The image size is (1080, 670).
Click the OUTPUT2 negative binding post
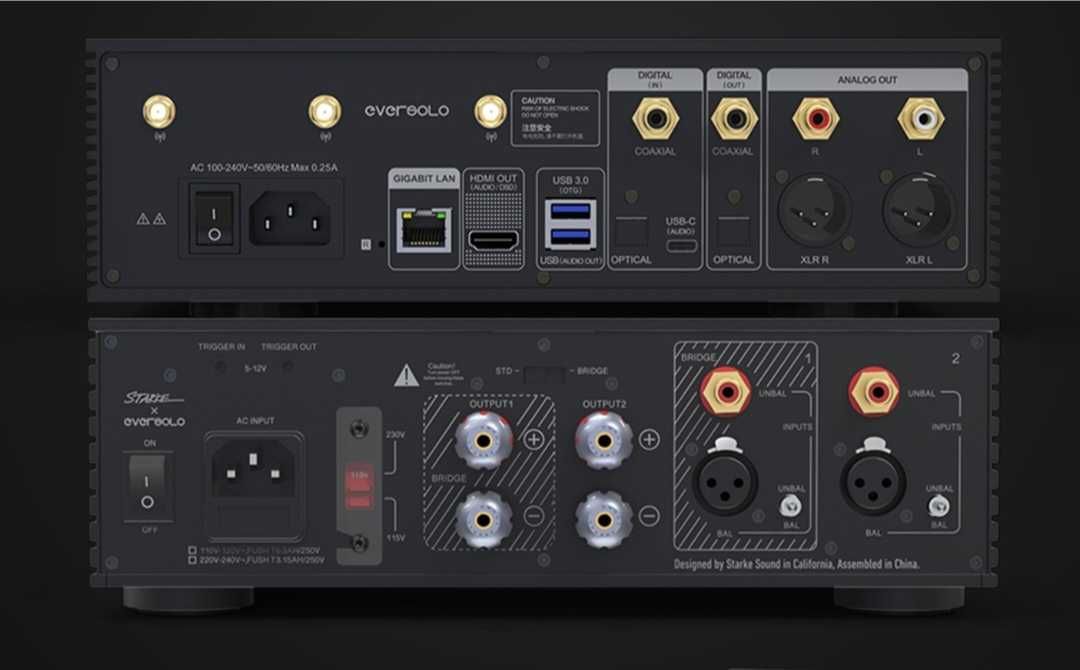tap(604, 519)
